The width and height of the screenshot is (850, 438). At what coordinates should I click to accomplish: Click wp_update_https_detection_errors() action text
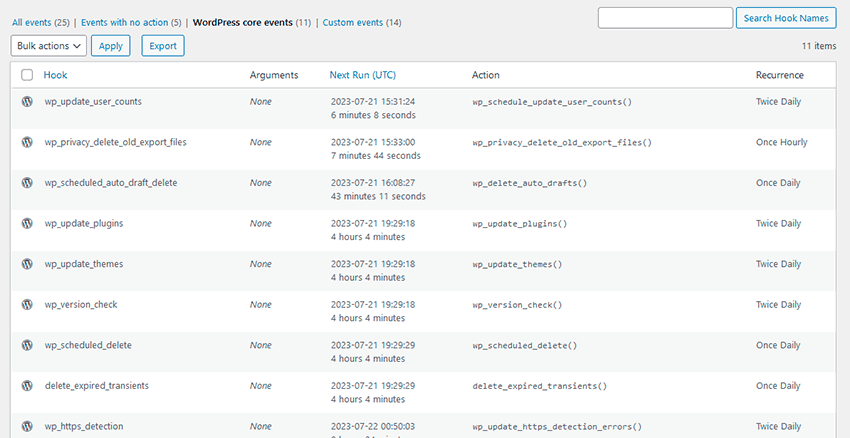pyautogui.click(x=557, y=427)
